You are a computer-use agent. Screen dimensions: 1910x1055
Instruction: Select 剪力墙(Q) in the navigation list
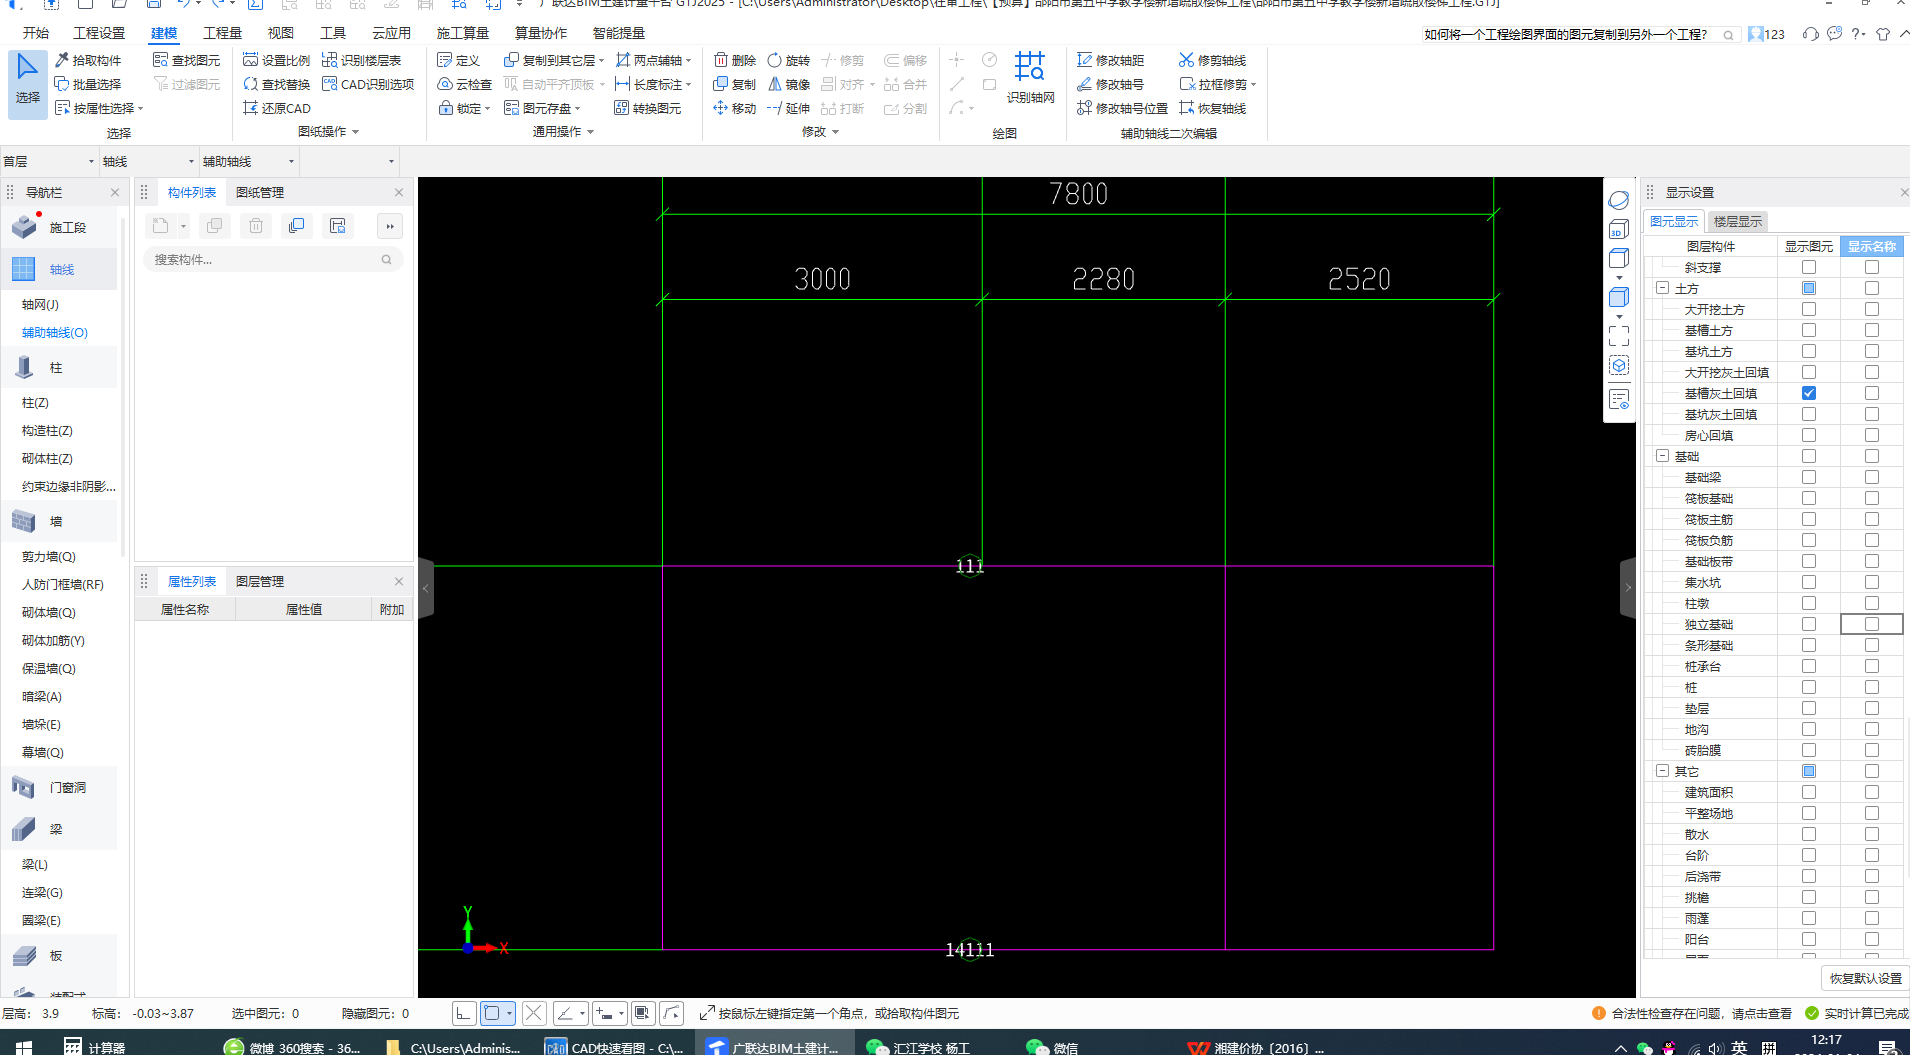[49, 556]
